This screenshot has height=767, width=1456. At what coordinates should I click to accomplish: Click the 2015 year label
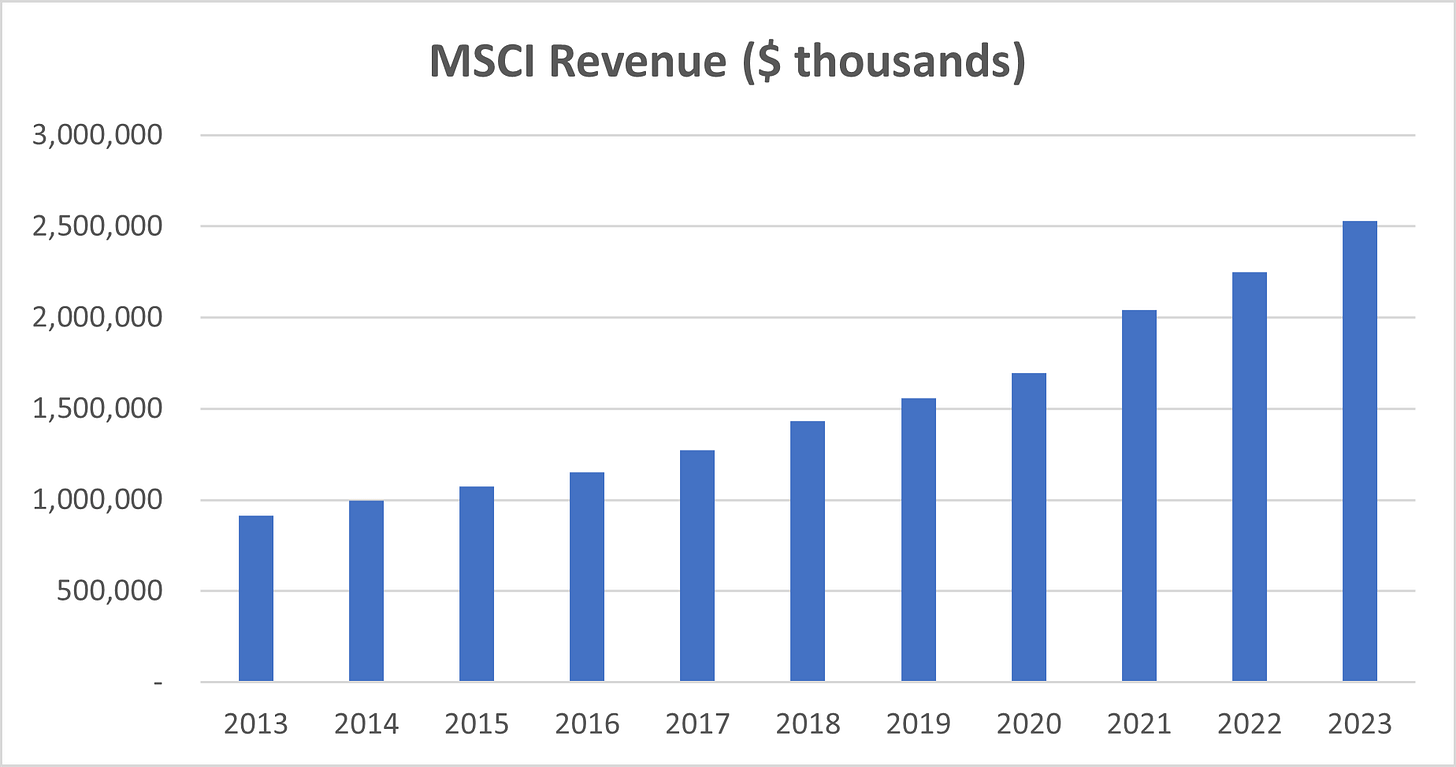pyautogui.click(x=476, y=723)
